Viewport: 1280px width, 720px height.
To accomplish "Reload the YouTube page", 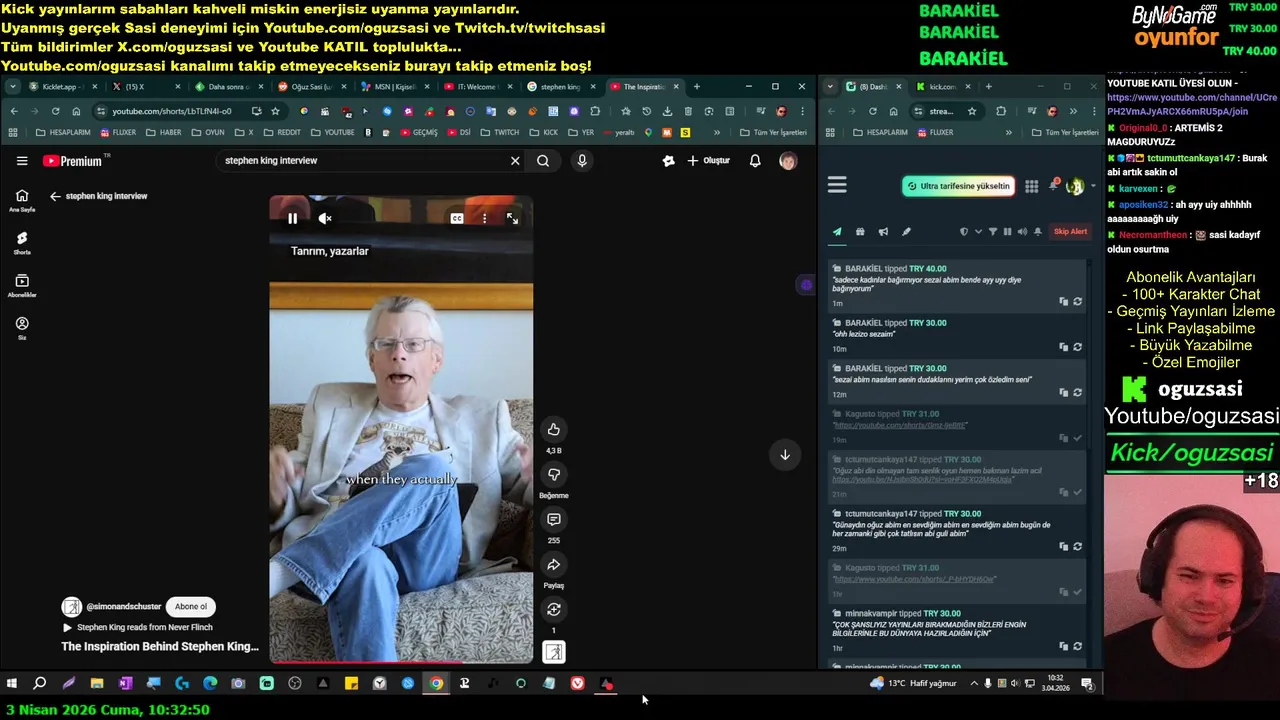I will [55, 111].
